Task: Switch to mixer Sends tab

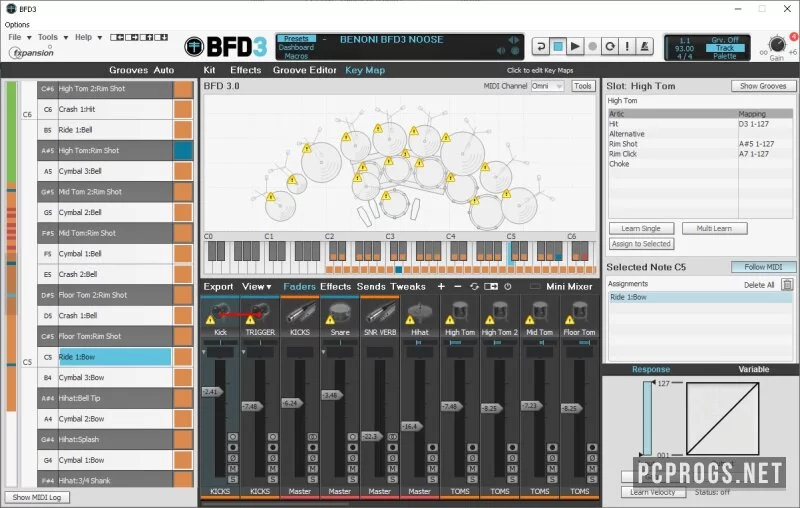Action: 371,287
